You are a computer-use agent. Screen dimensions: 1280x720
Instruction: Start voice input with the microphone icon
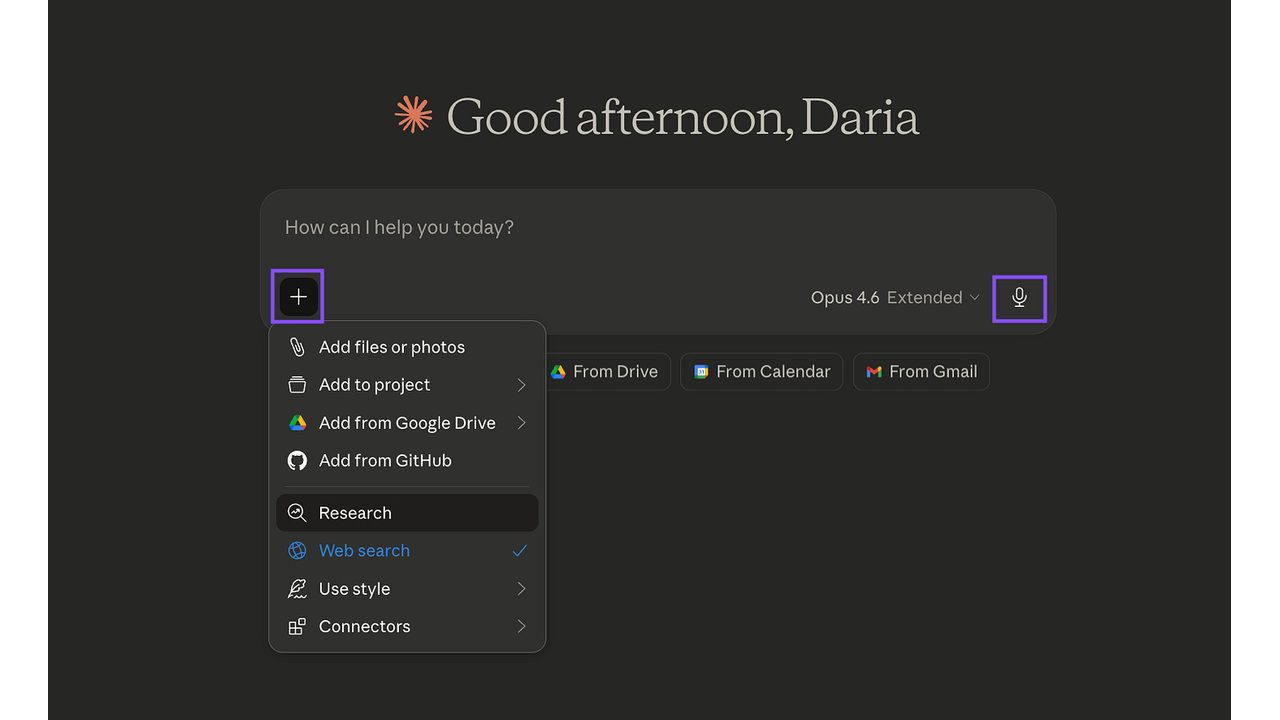click(1019, 298)
